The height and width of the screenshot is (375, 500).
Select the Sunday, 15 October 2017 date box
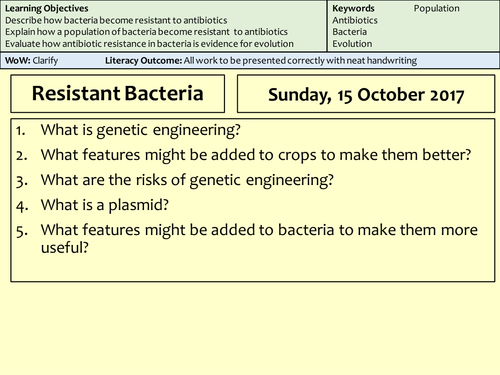(x=366, y=94)
